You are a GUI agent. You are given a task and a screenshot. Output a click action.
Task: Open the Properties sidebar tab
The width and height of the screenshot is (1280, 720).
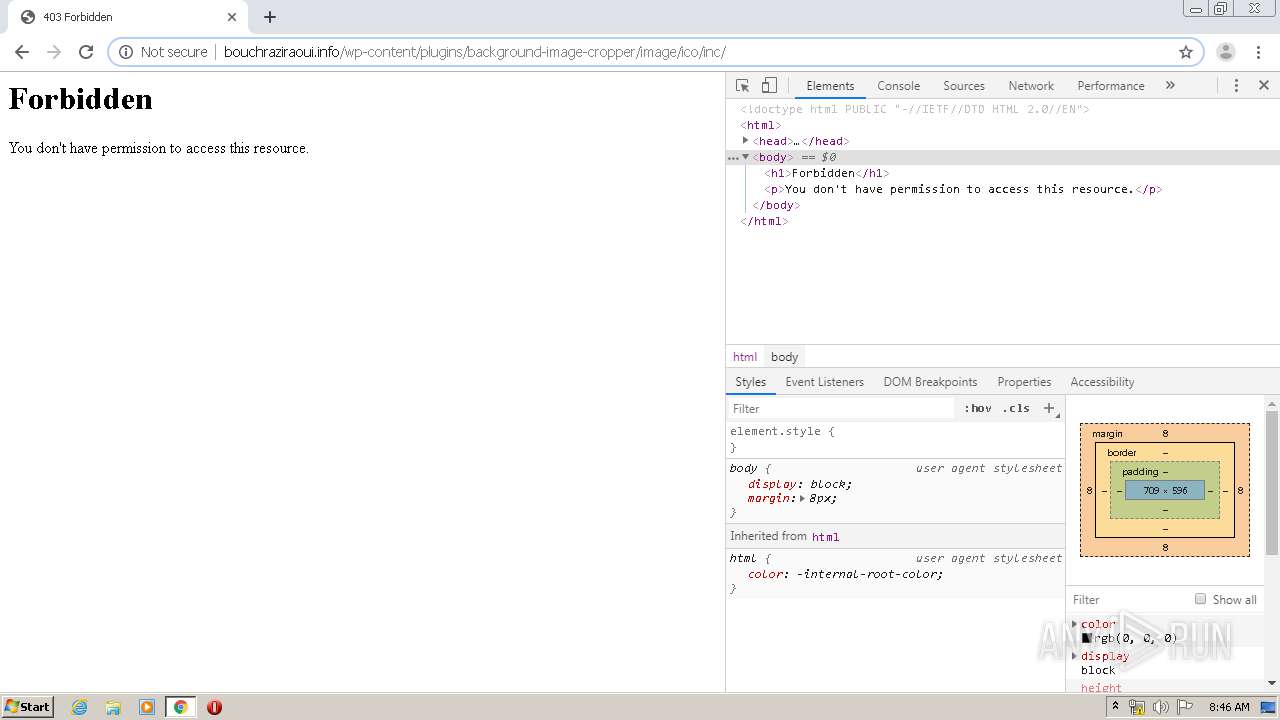pos(1024,382)
